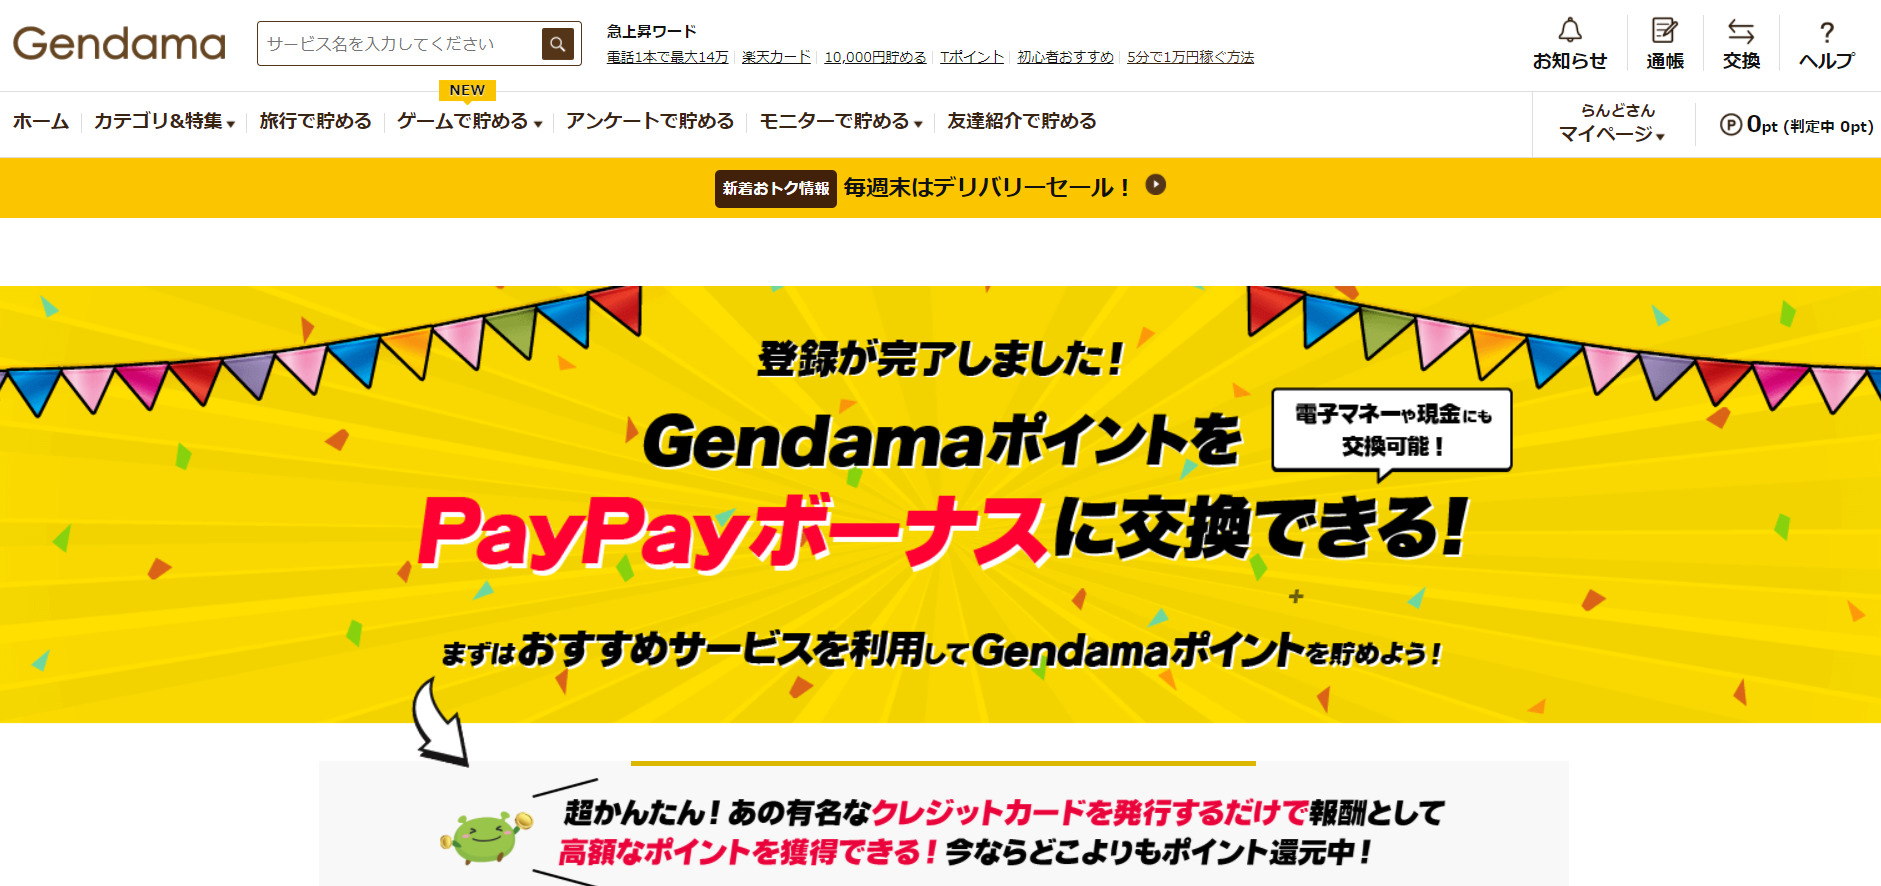Click the P point coin icon
This screenshot has width=1881, height=886.
[x=1731, y=125]
